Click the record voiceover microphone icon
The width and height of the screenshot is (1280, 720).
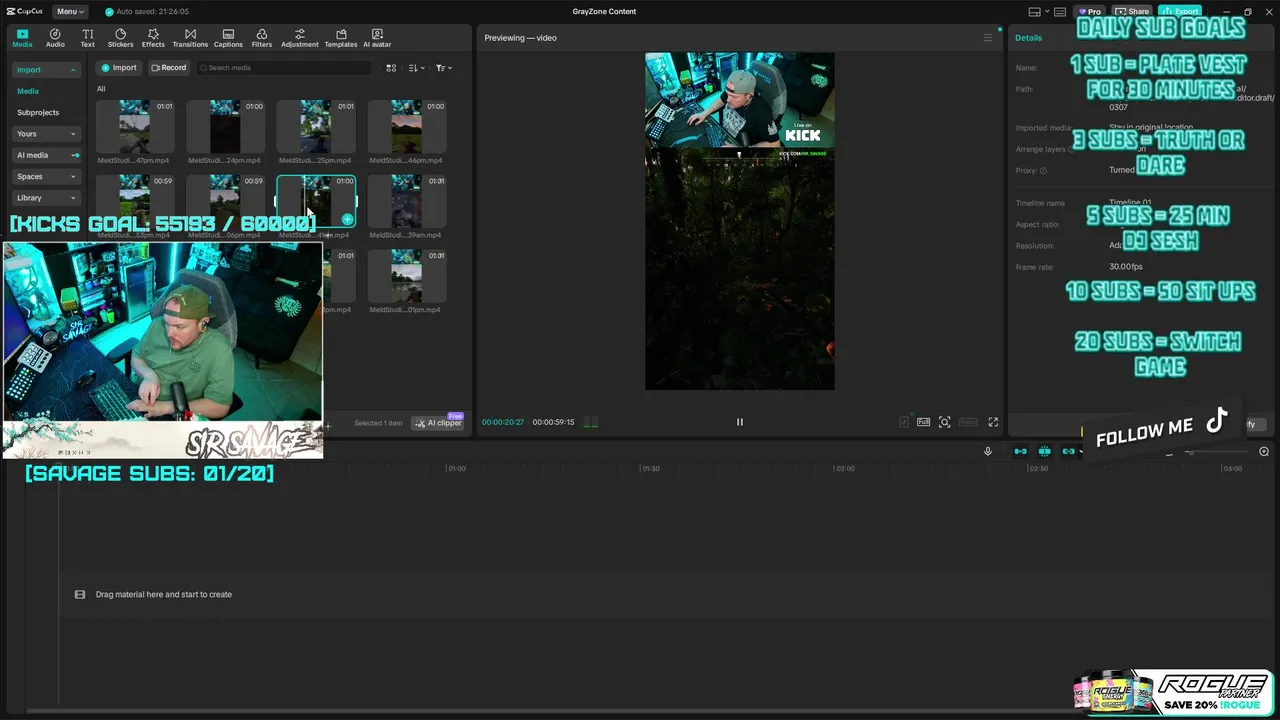(x=988, y=452)
